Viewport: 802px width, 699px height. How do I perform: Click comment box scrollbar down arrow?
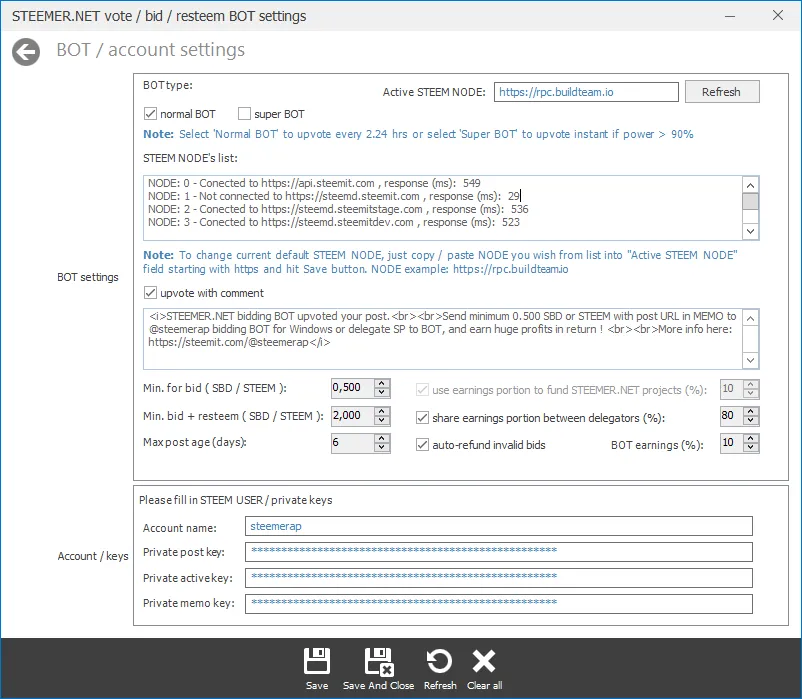[x=750, y=360]
